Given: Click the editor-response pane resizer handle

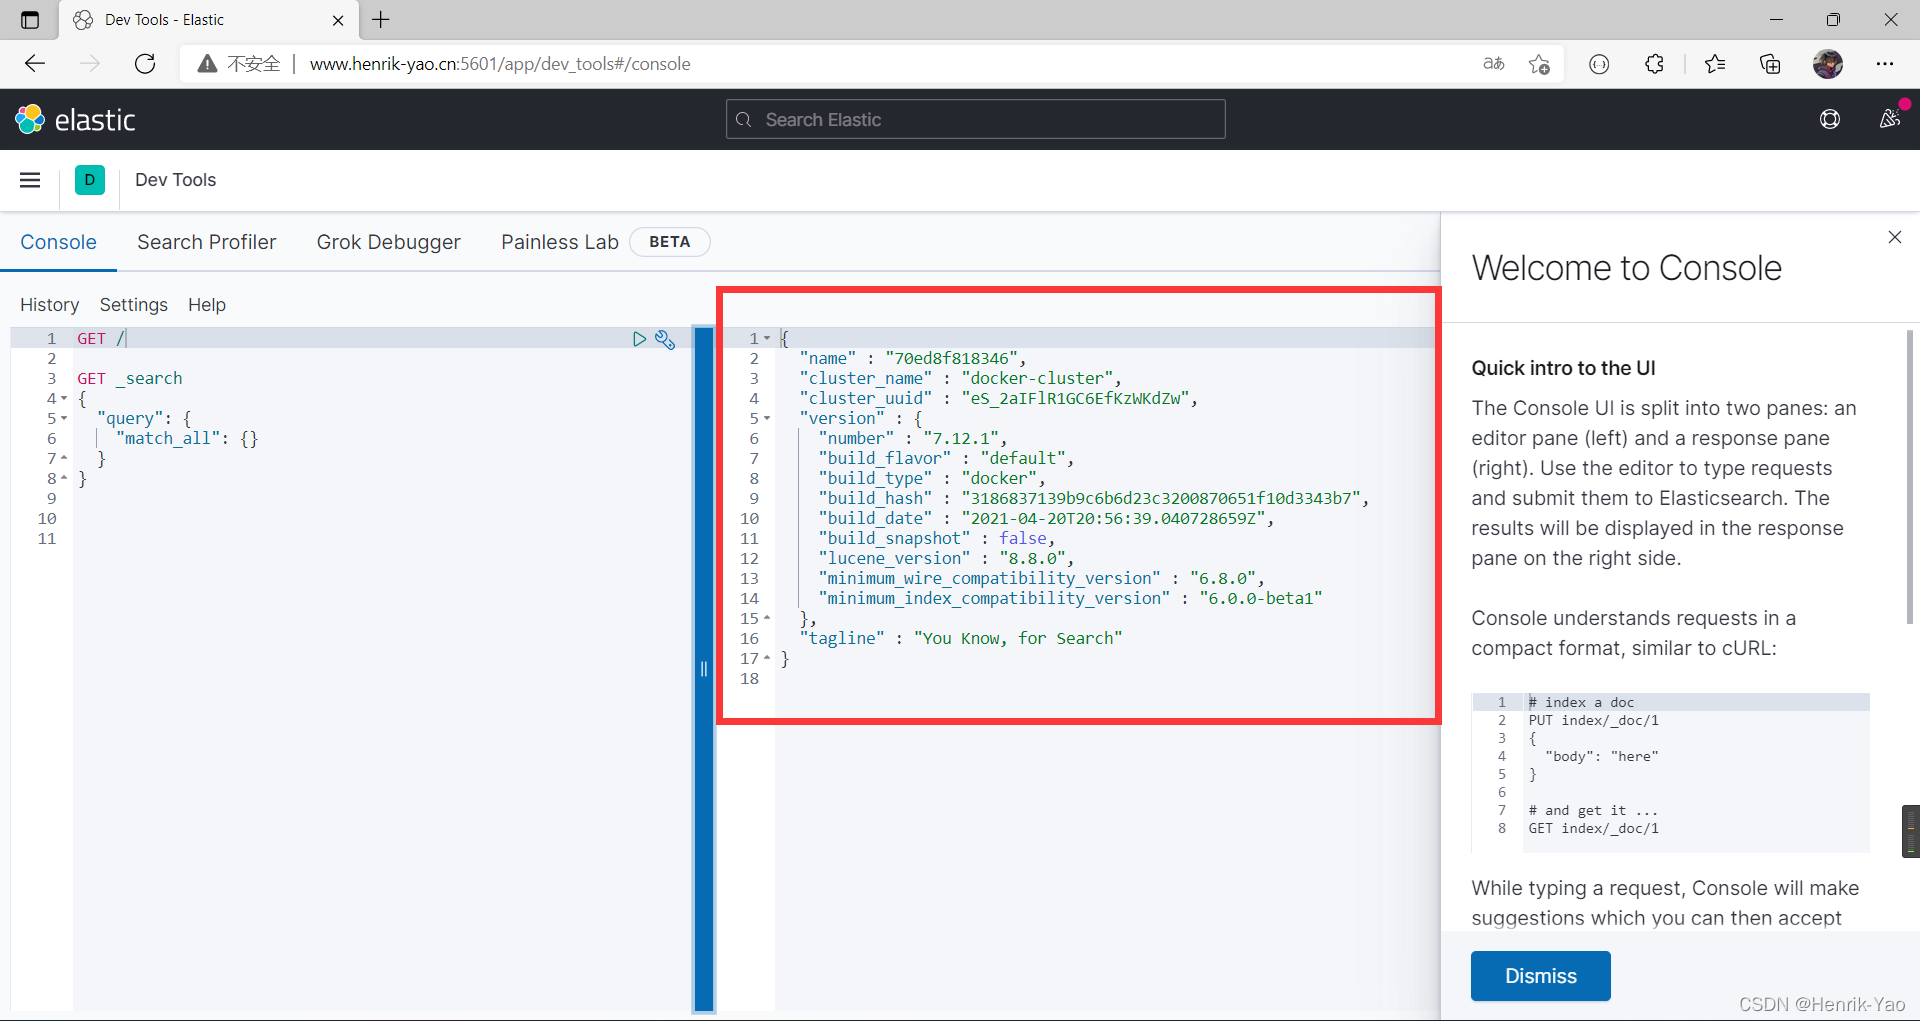Looking at the screenshot, I should coord(704,669).
